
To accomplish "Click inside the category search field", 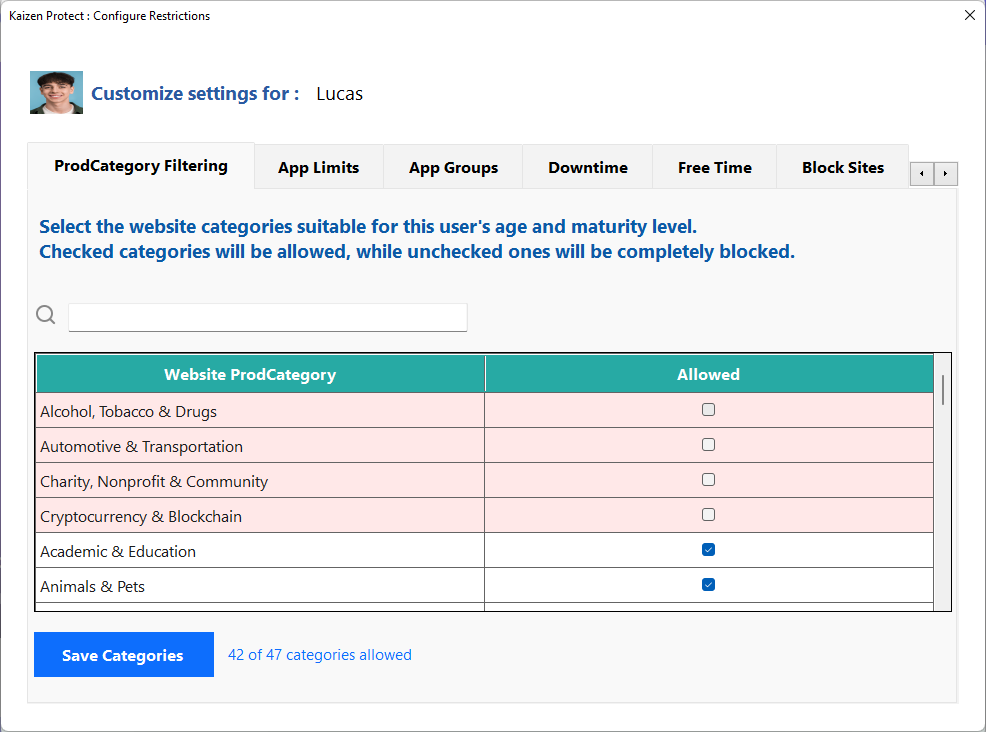I will [x=267, y=317].
